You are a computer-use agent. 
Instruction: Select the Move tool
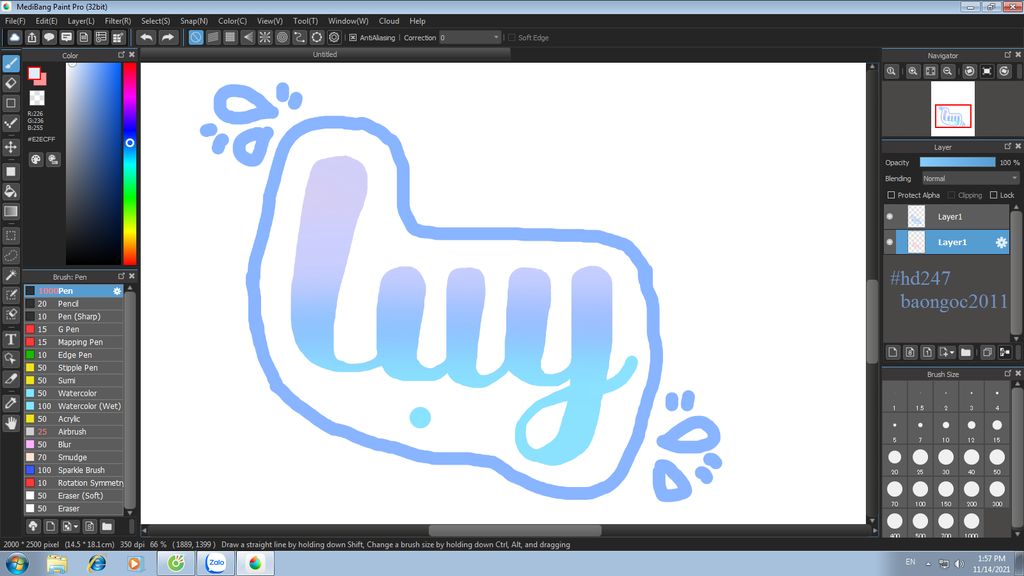(11, 147)
